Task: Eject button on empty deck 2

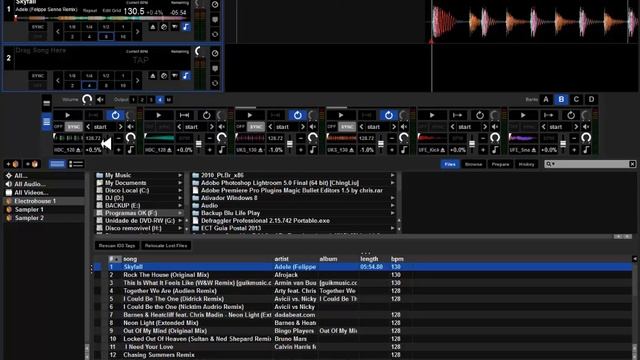Action: click(153, 76)
